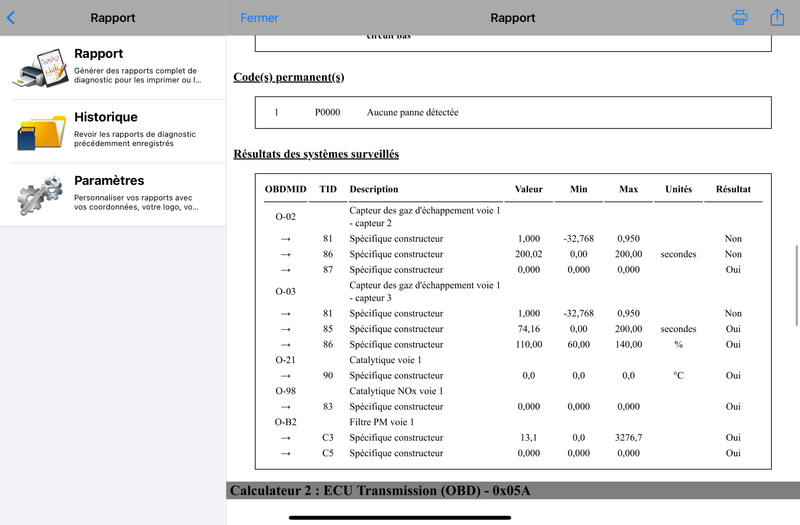Image resolution: width=800 pixels, height=525 pixels.
Task: Open Historique menu entry
Action: [x=113, y=132]
